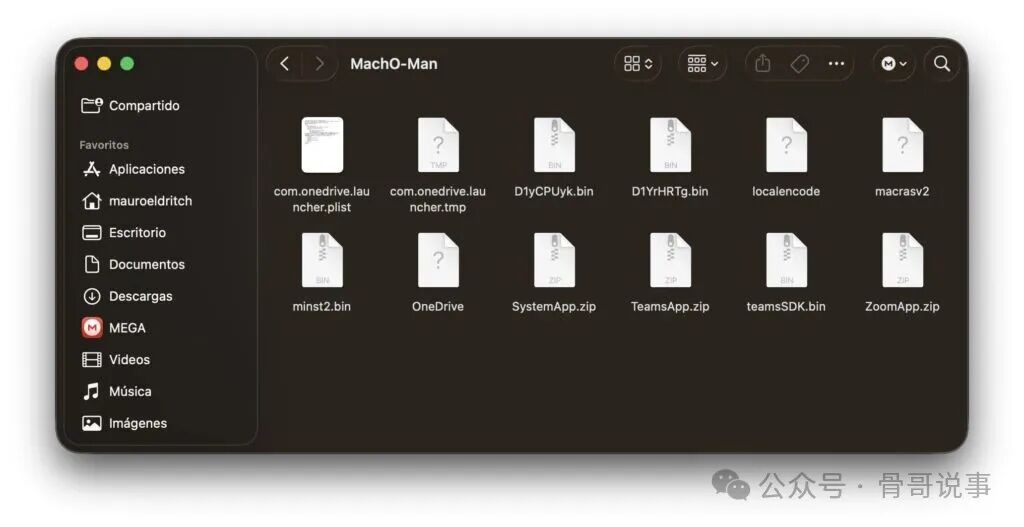Open the MEGA toolbar dropdown
Screen dimensions: 1024x527
pos(893,63)
